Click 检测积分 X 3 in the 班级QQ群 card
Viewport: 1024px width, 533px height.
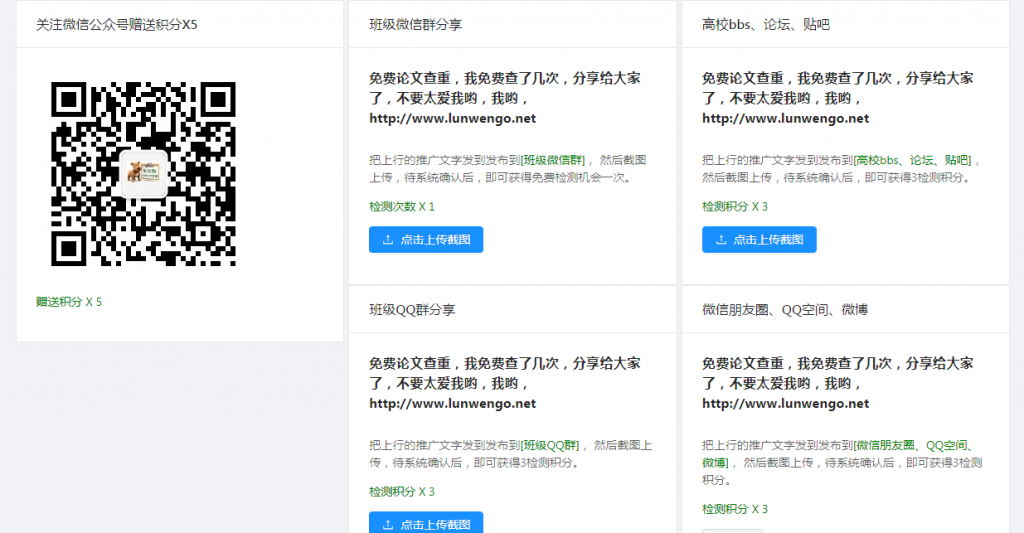click(x=402, y=491)
